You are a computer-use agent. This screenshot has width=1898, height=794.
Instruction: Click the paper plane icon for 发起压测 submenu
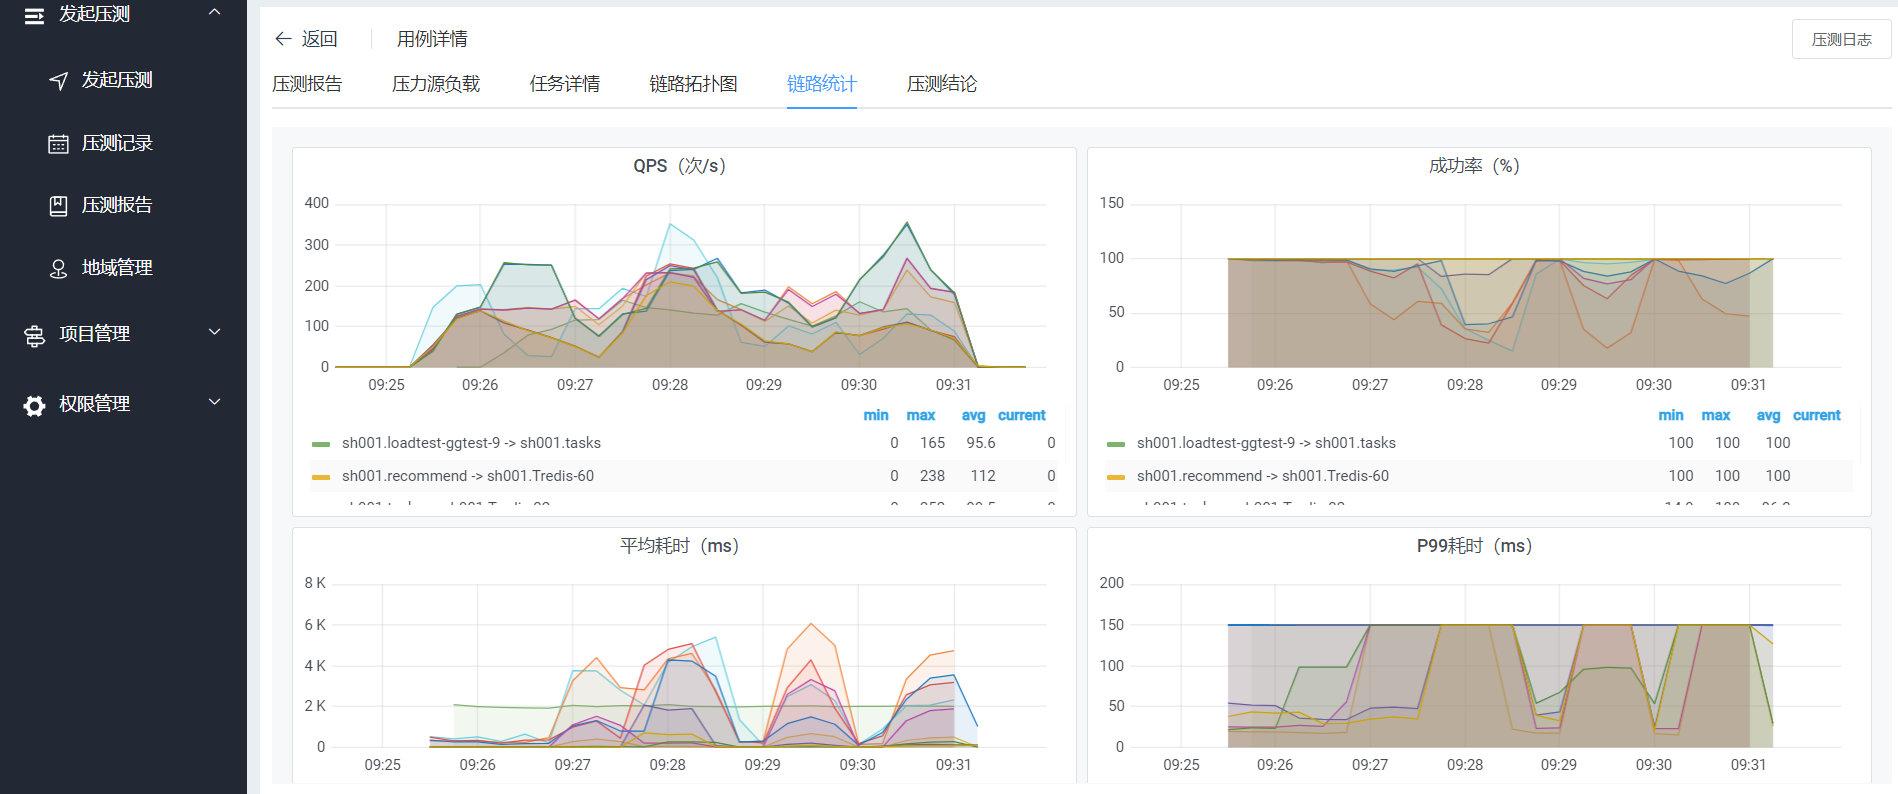pyautogui.click(x=59, y=81)
